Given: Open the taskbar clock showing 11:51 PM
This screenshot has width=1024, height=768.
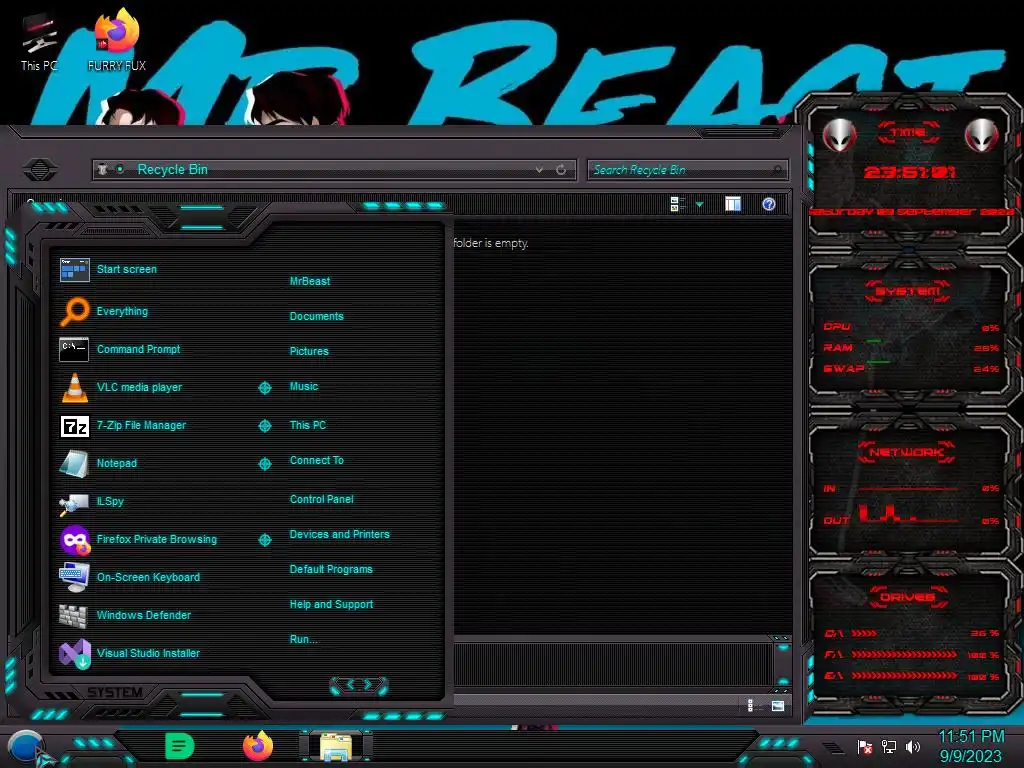Looking at the screenshot, I should (x=970, y=746).
